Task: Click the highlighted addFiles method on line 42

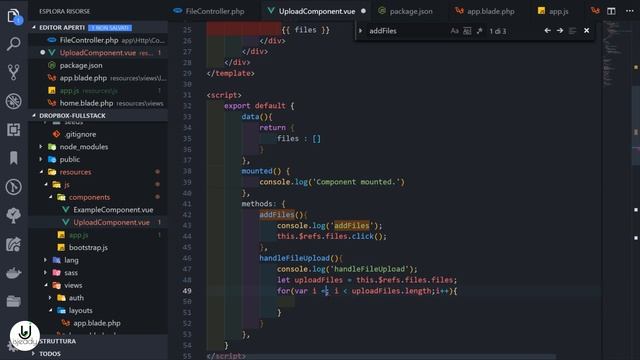Action: 277,215
